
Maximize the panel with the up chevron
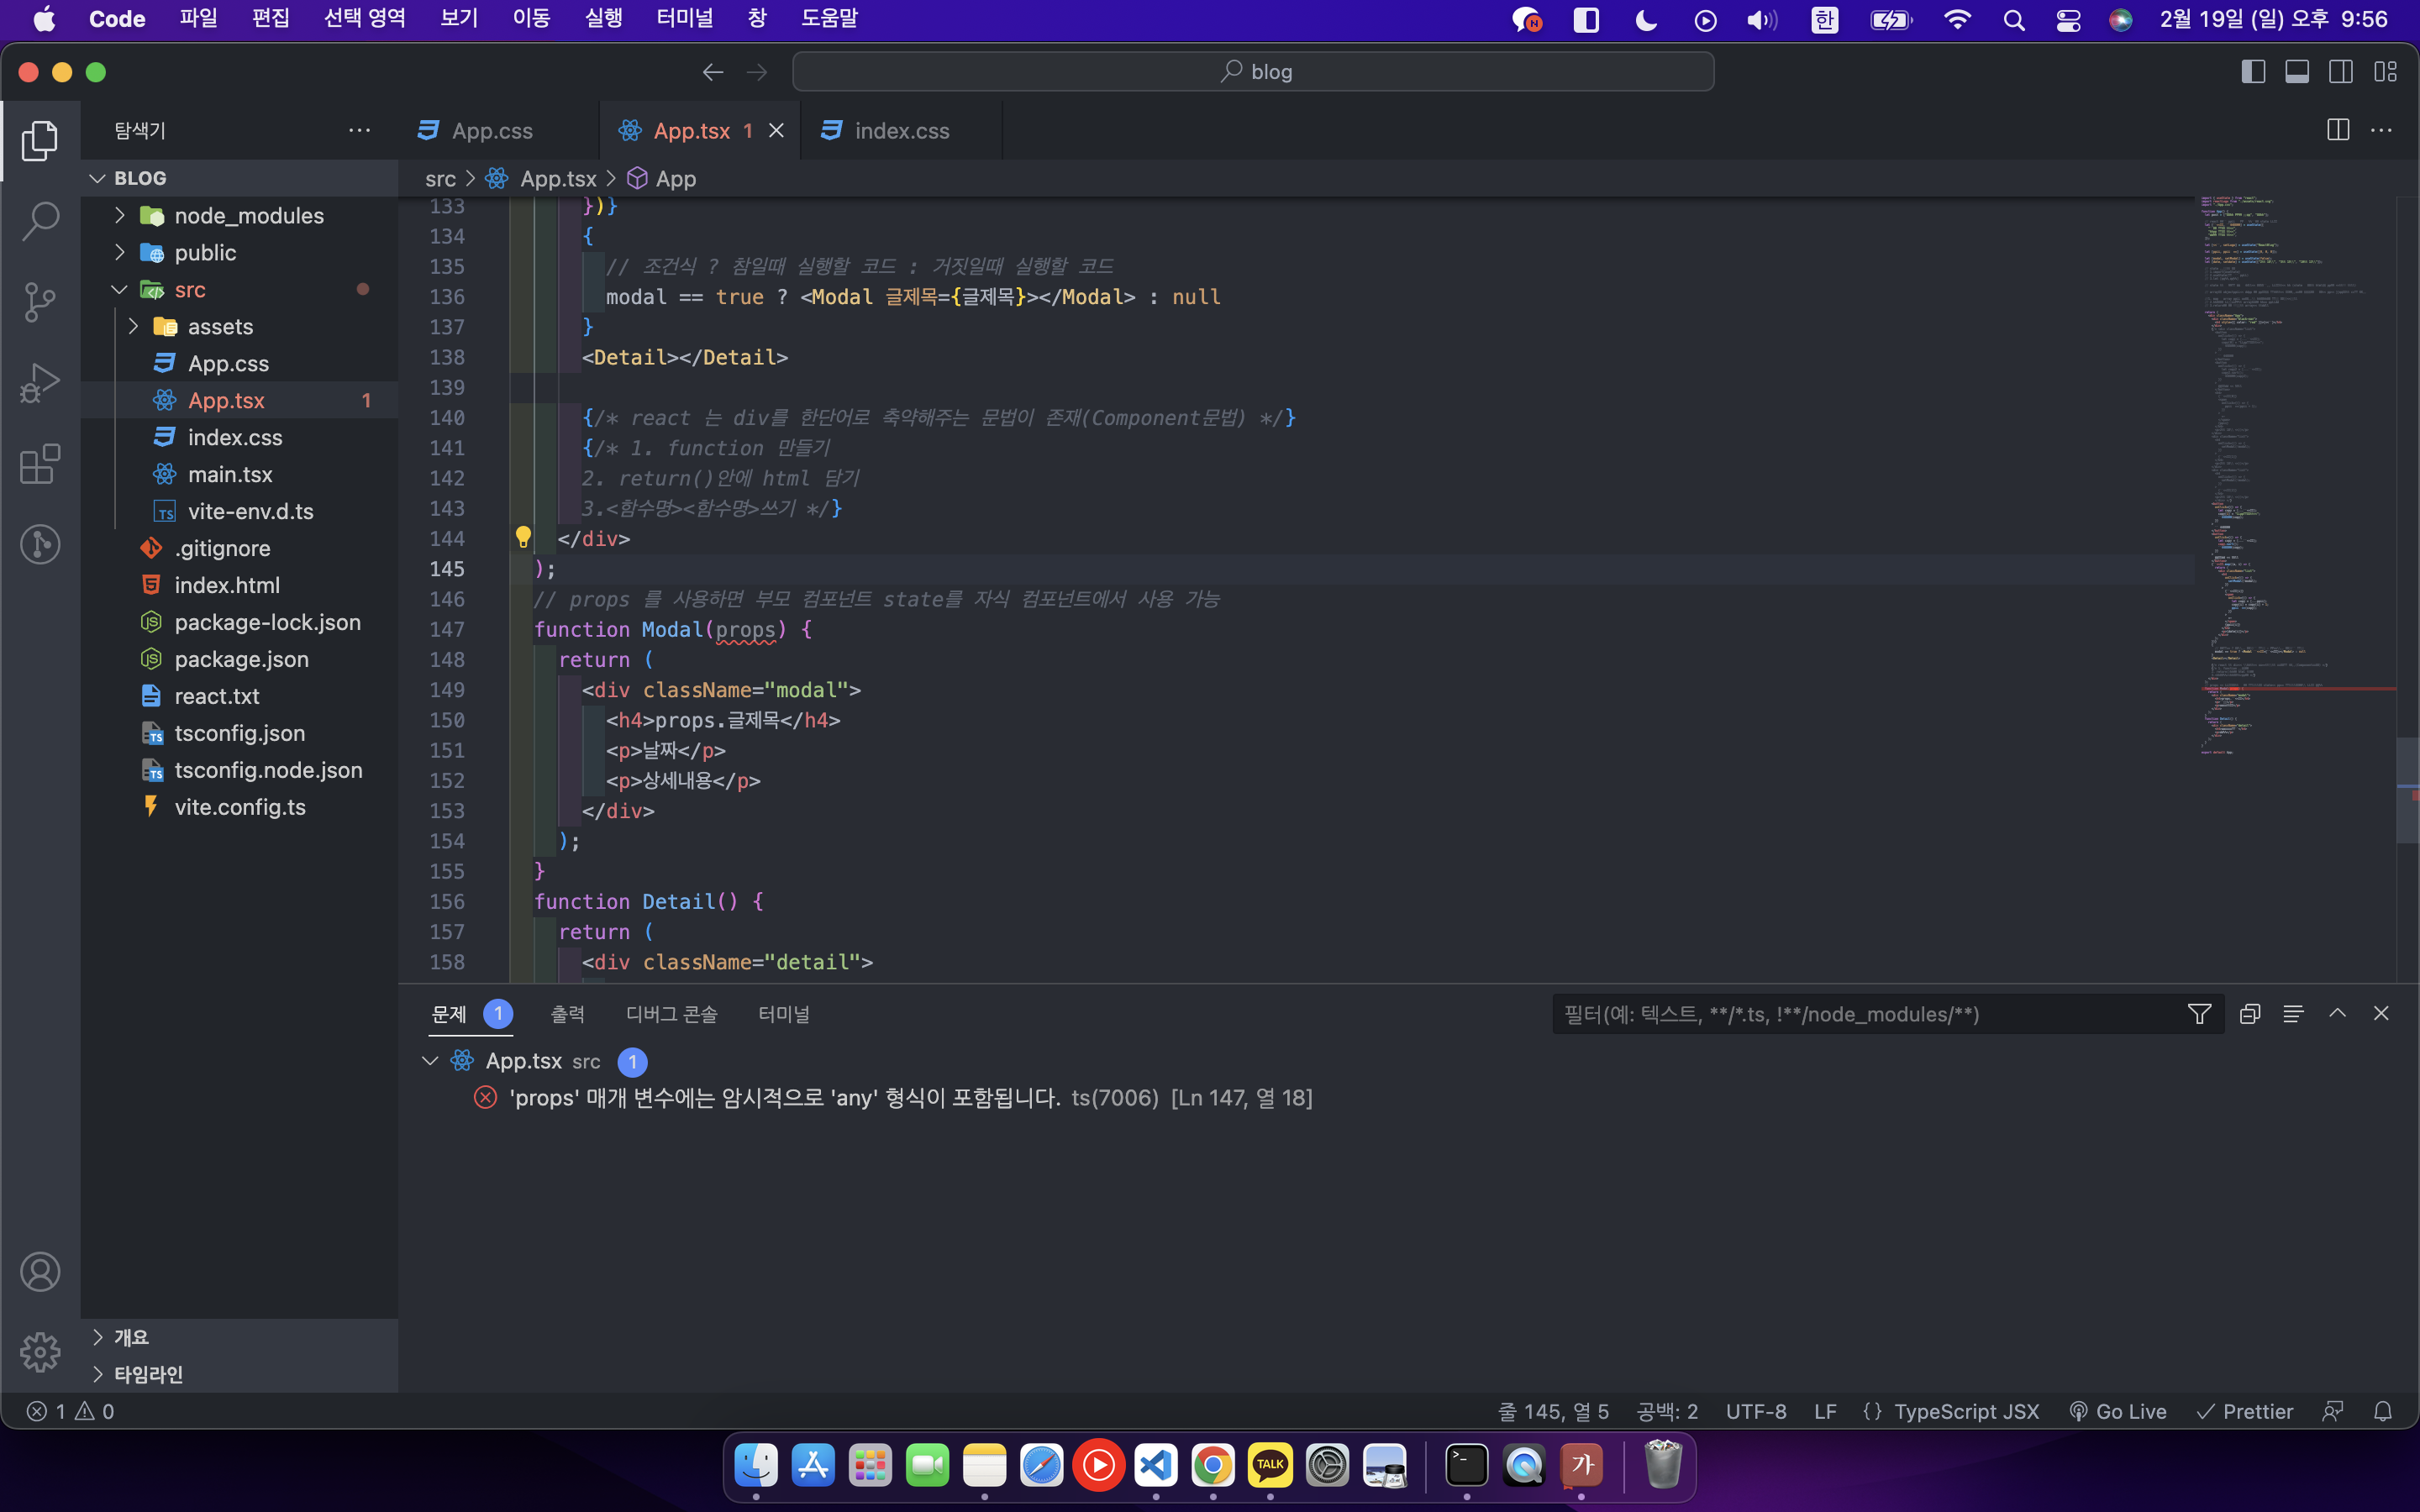[2337, 1013]
